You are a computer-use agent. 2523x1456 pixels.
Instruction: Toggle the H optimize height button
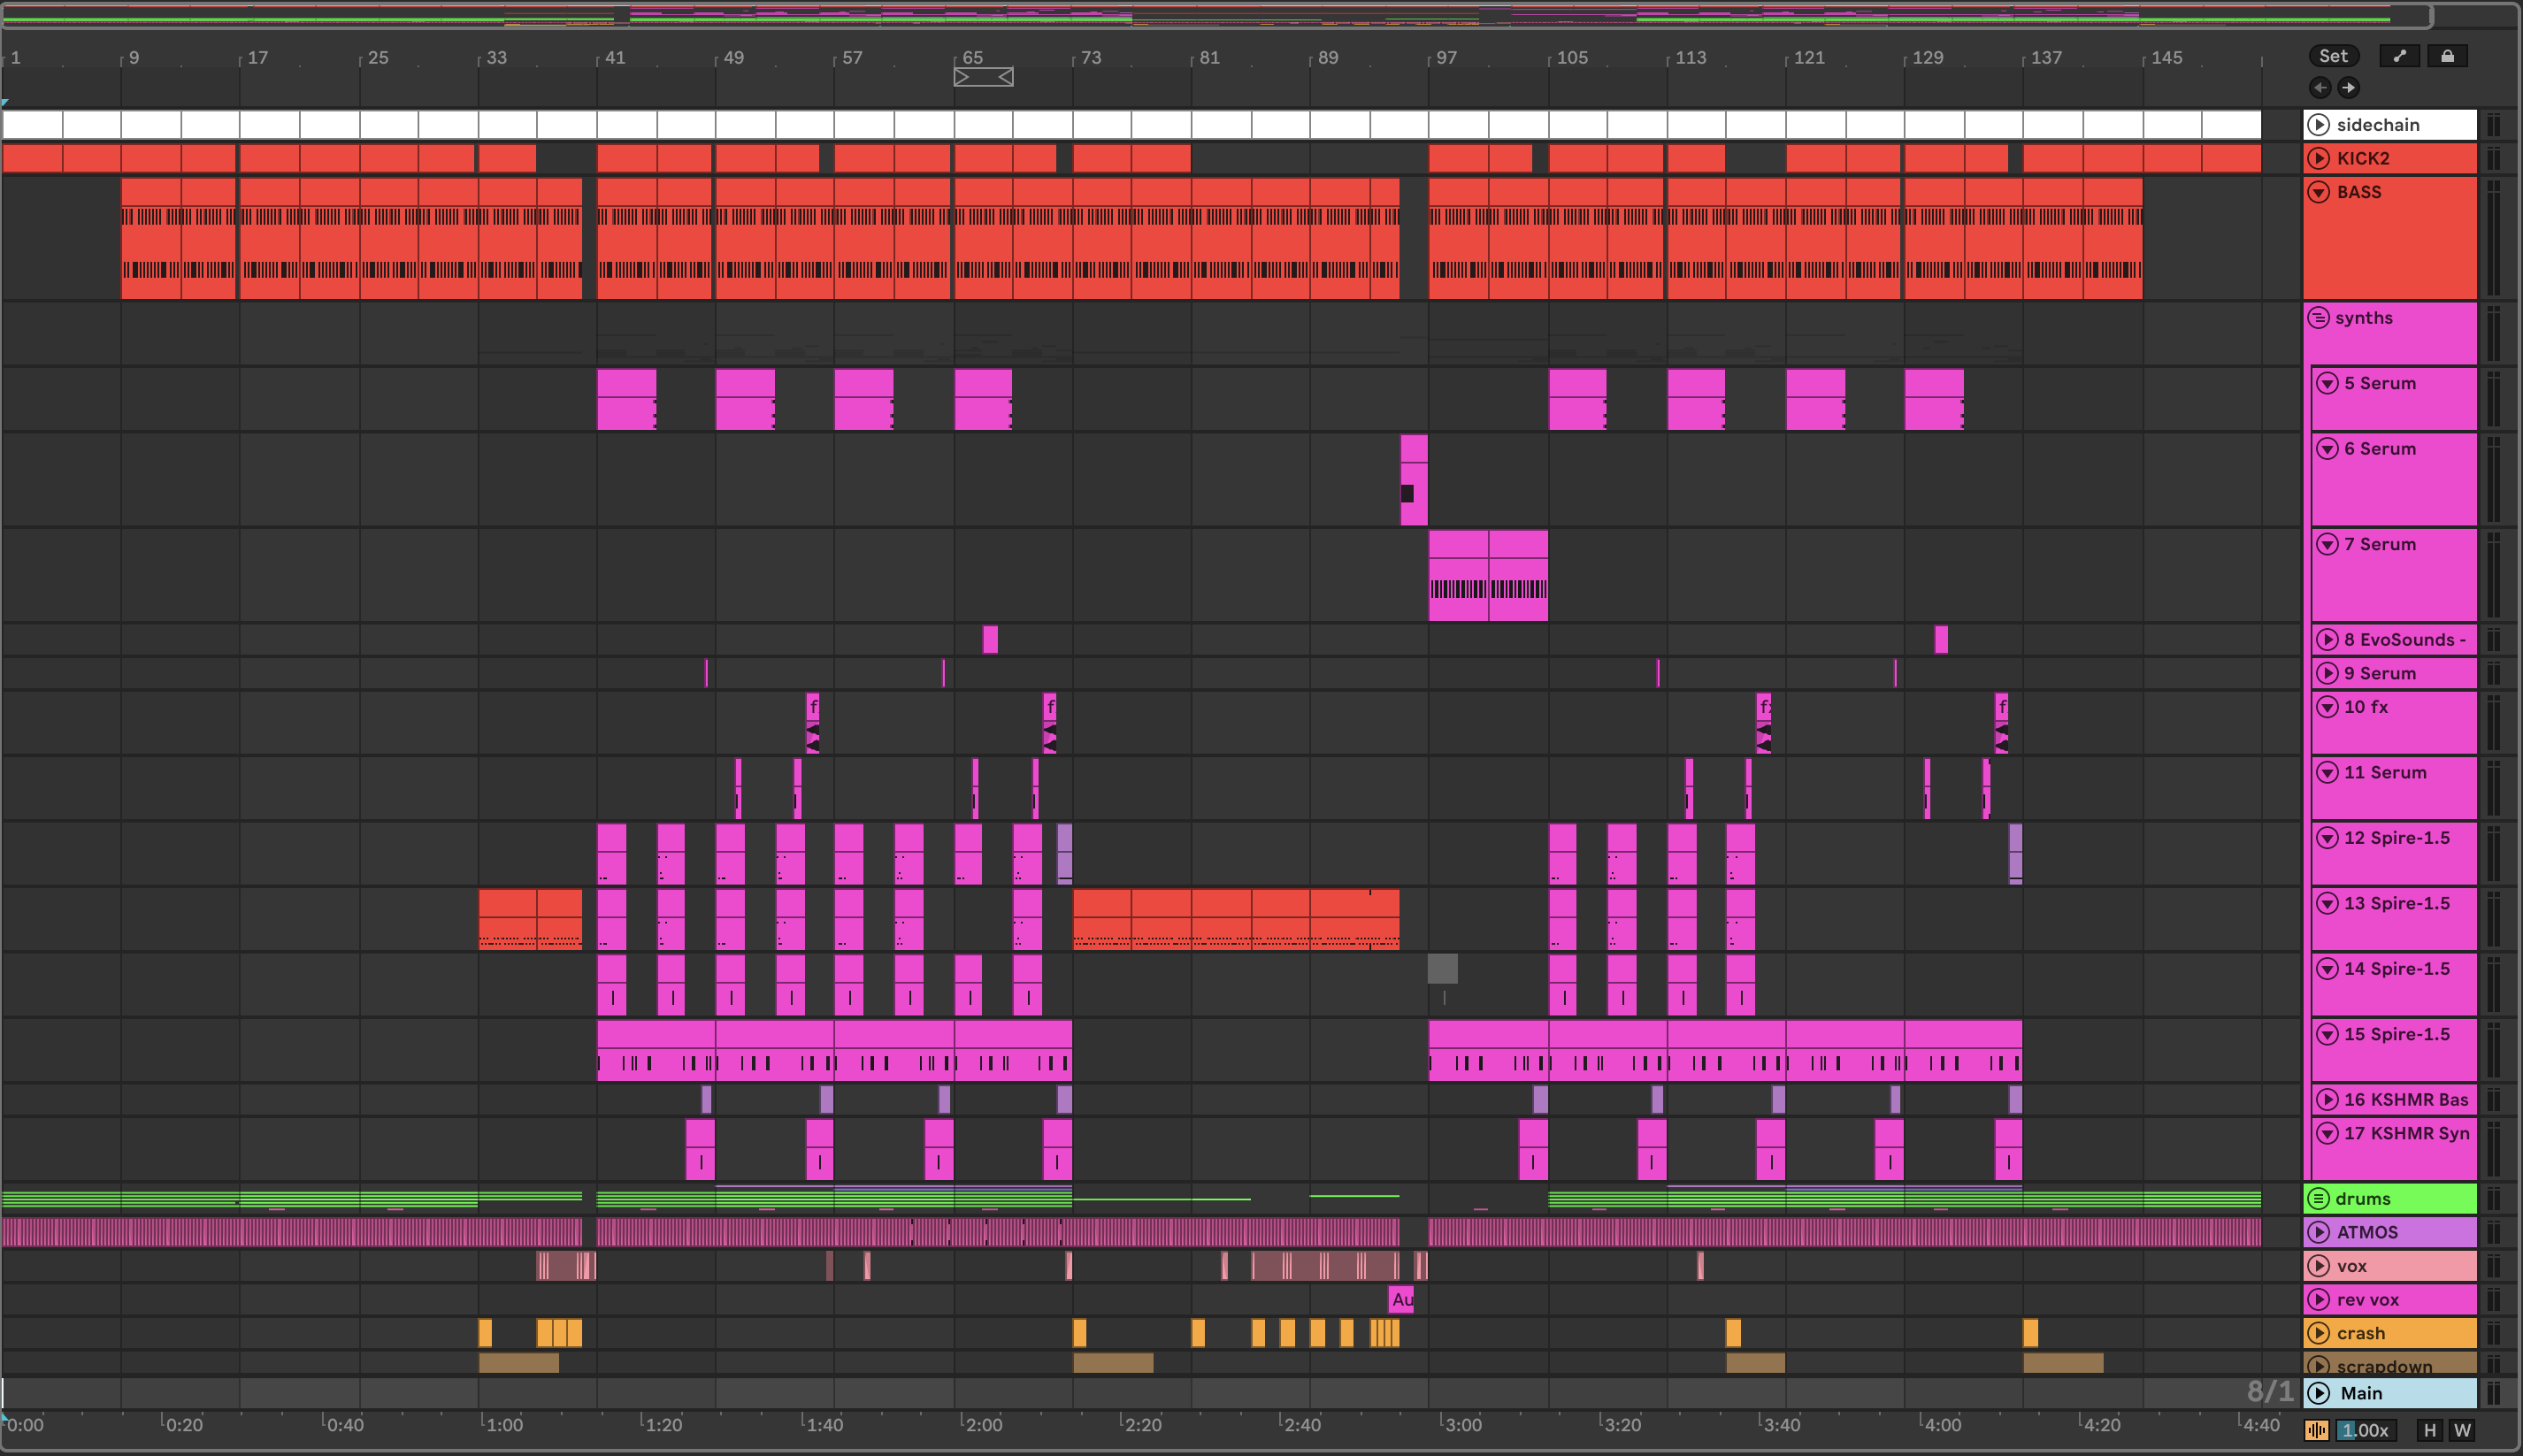pos(2430,1430)
